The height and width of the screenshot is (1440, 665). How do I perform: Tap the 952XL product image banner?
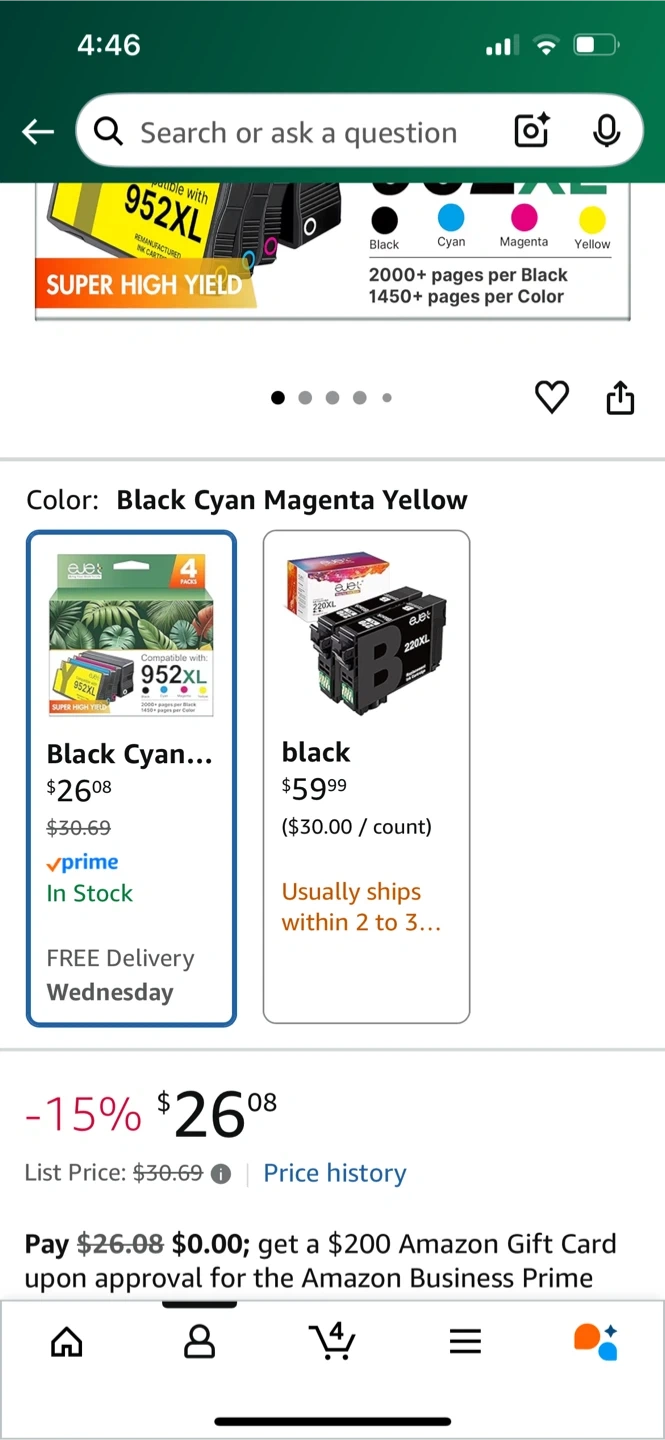(x=332, y=250)
